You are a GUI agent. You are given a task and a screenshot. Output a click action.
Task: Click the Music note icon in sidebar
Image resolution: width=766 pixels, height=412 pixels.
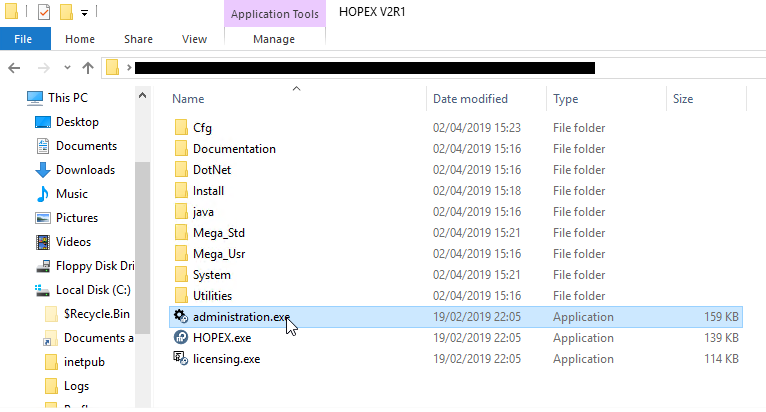(x=43, y=194)
